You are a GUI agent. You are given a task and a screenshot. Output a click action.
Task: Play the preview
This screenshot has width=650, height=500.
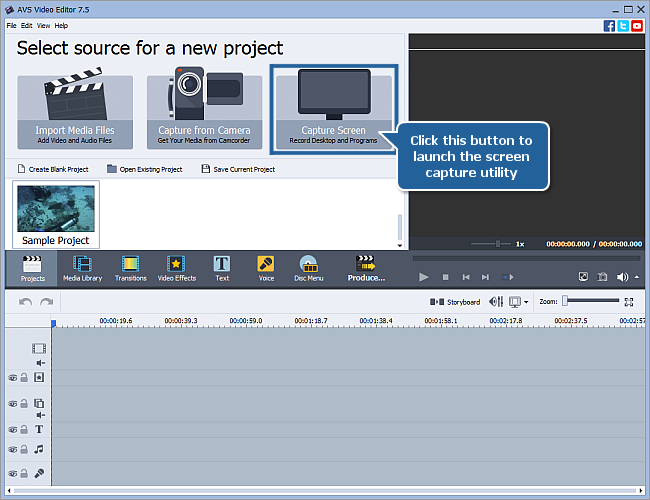pyautogui.click(x=423, y=277)
